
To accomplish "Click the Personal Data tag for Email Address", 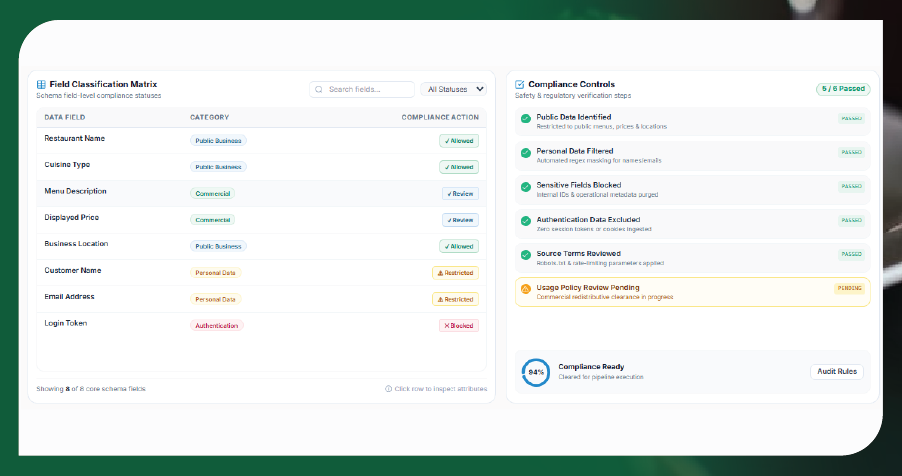I will [x=216, y=299].
